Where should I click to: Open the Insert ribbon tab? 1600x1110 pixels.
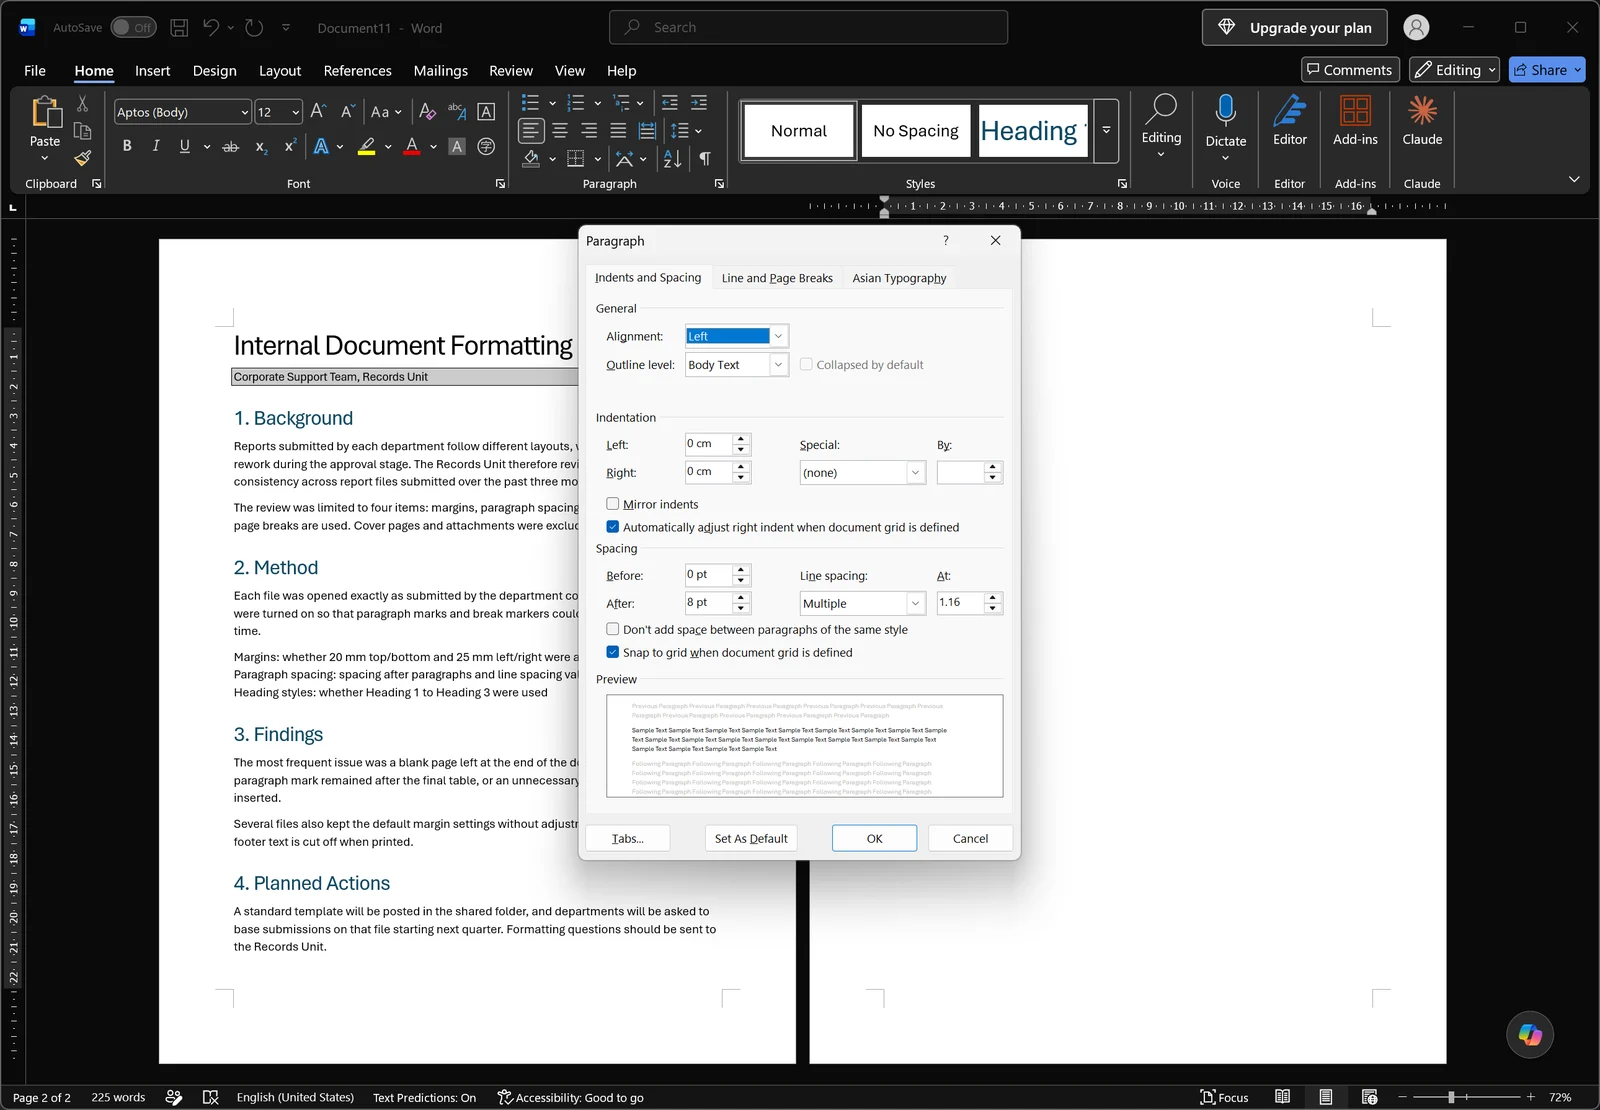(152, 70)
